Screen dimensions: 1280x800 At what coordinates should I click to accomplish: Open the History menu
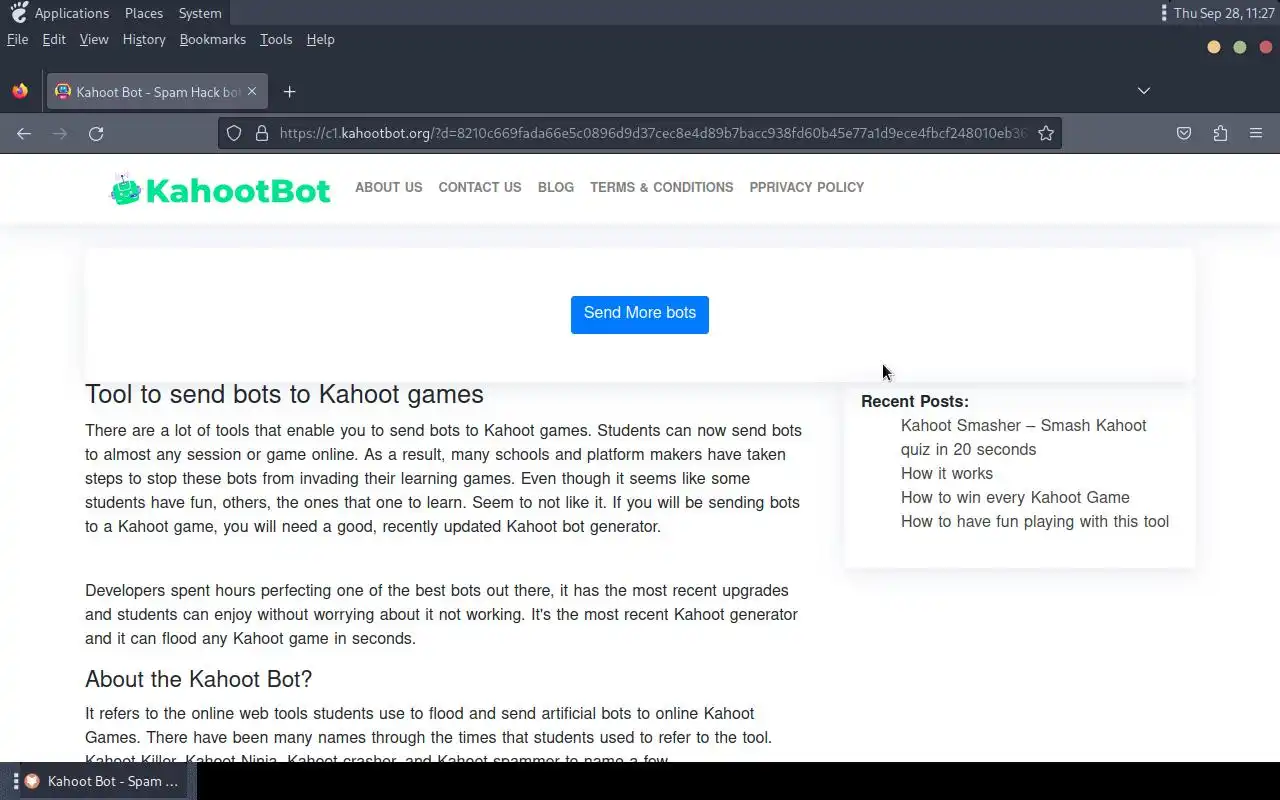(144, 39)
